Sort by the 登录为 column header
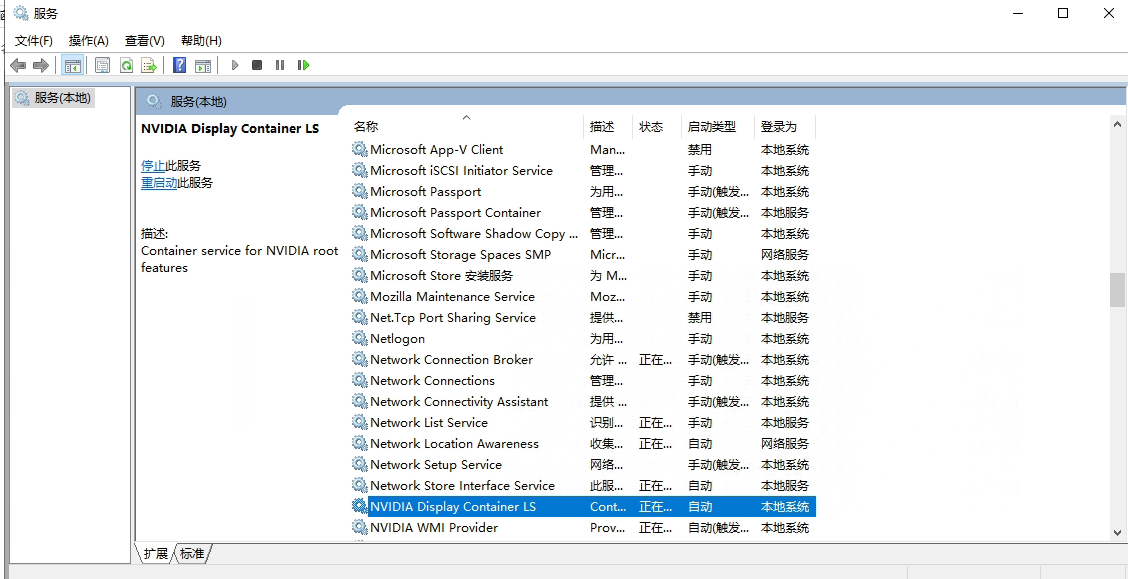The height and width of the screenshot is (579, 1128). (785, 127)
